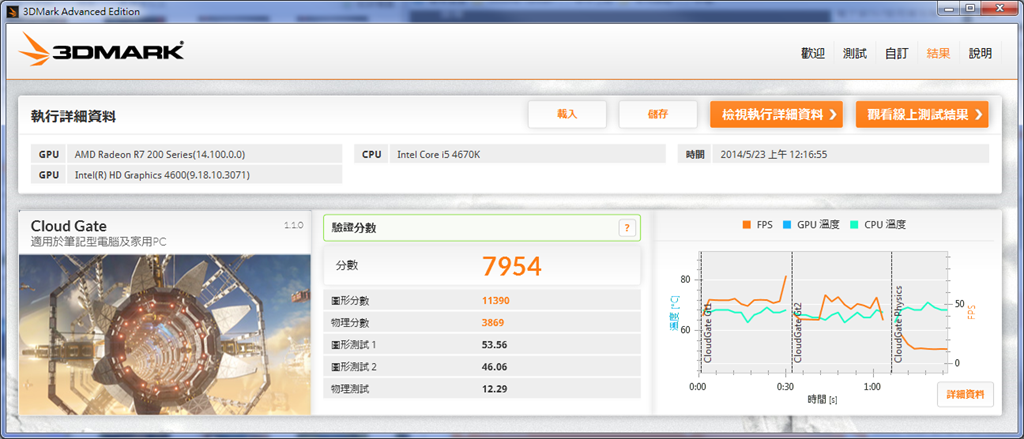Image resolution: width=1024 pixels, height=439 pixels.
Task: Click the orange FPS legend swatch
Action: [746, 225]
